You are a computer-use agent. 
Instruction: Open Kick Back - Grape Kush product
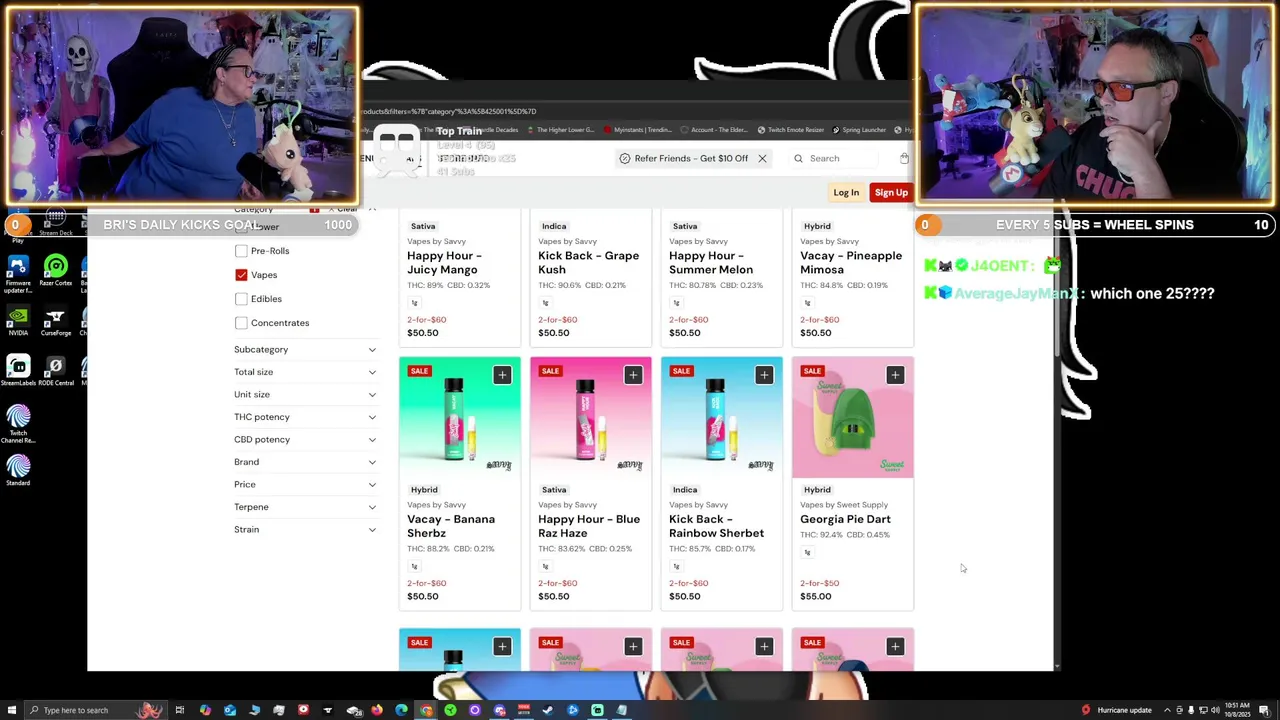588,263
